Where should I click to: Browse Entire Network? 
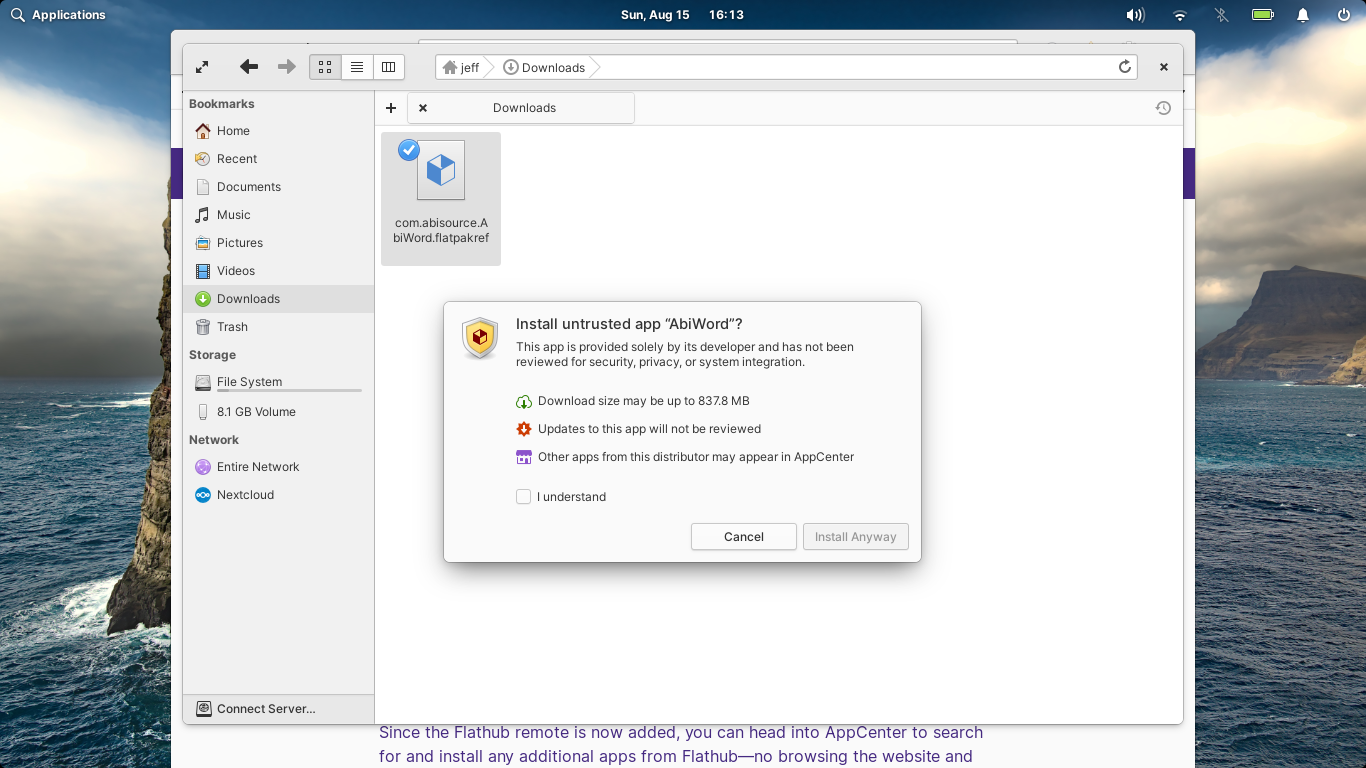click(x=278, y=467)
